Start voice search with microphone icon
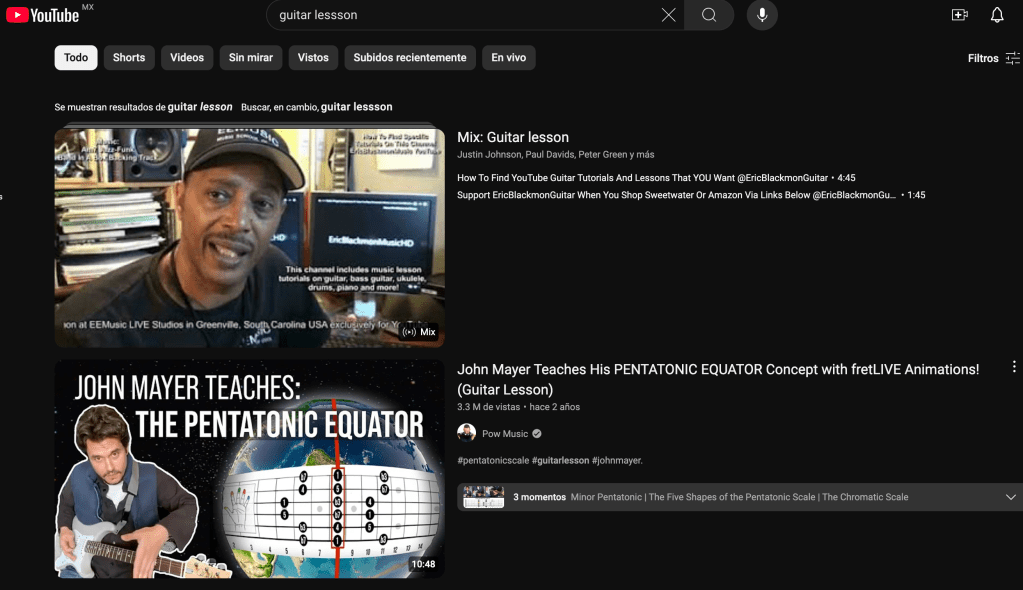 tap(761, 15)
